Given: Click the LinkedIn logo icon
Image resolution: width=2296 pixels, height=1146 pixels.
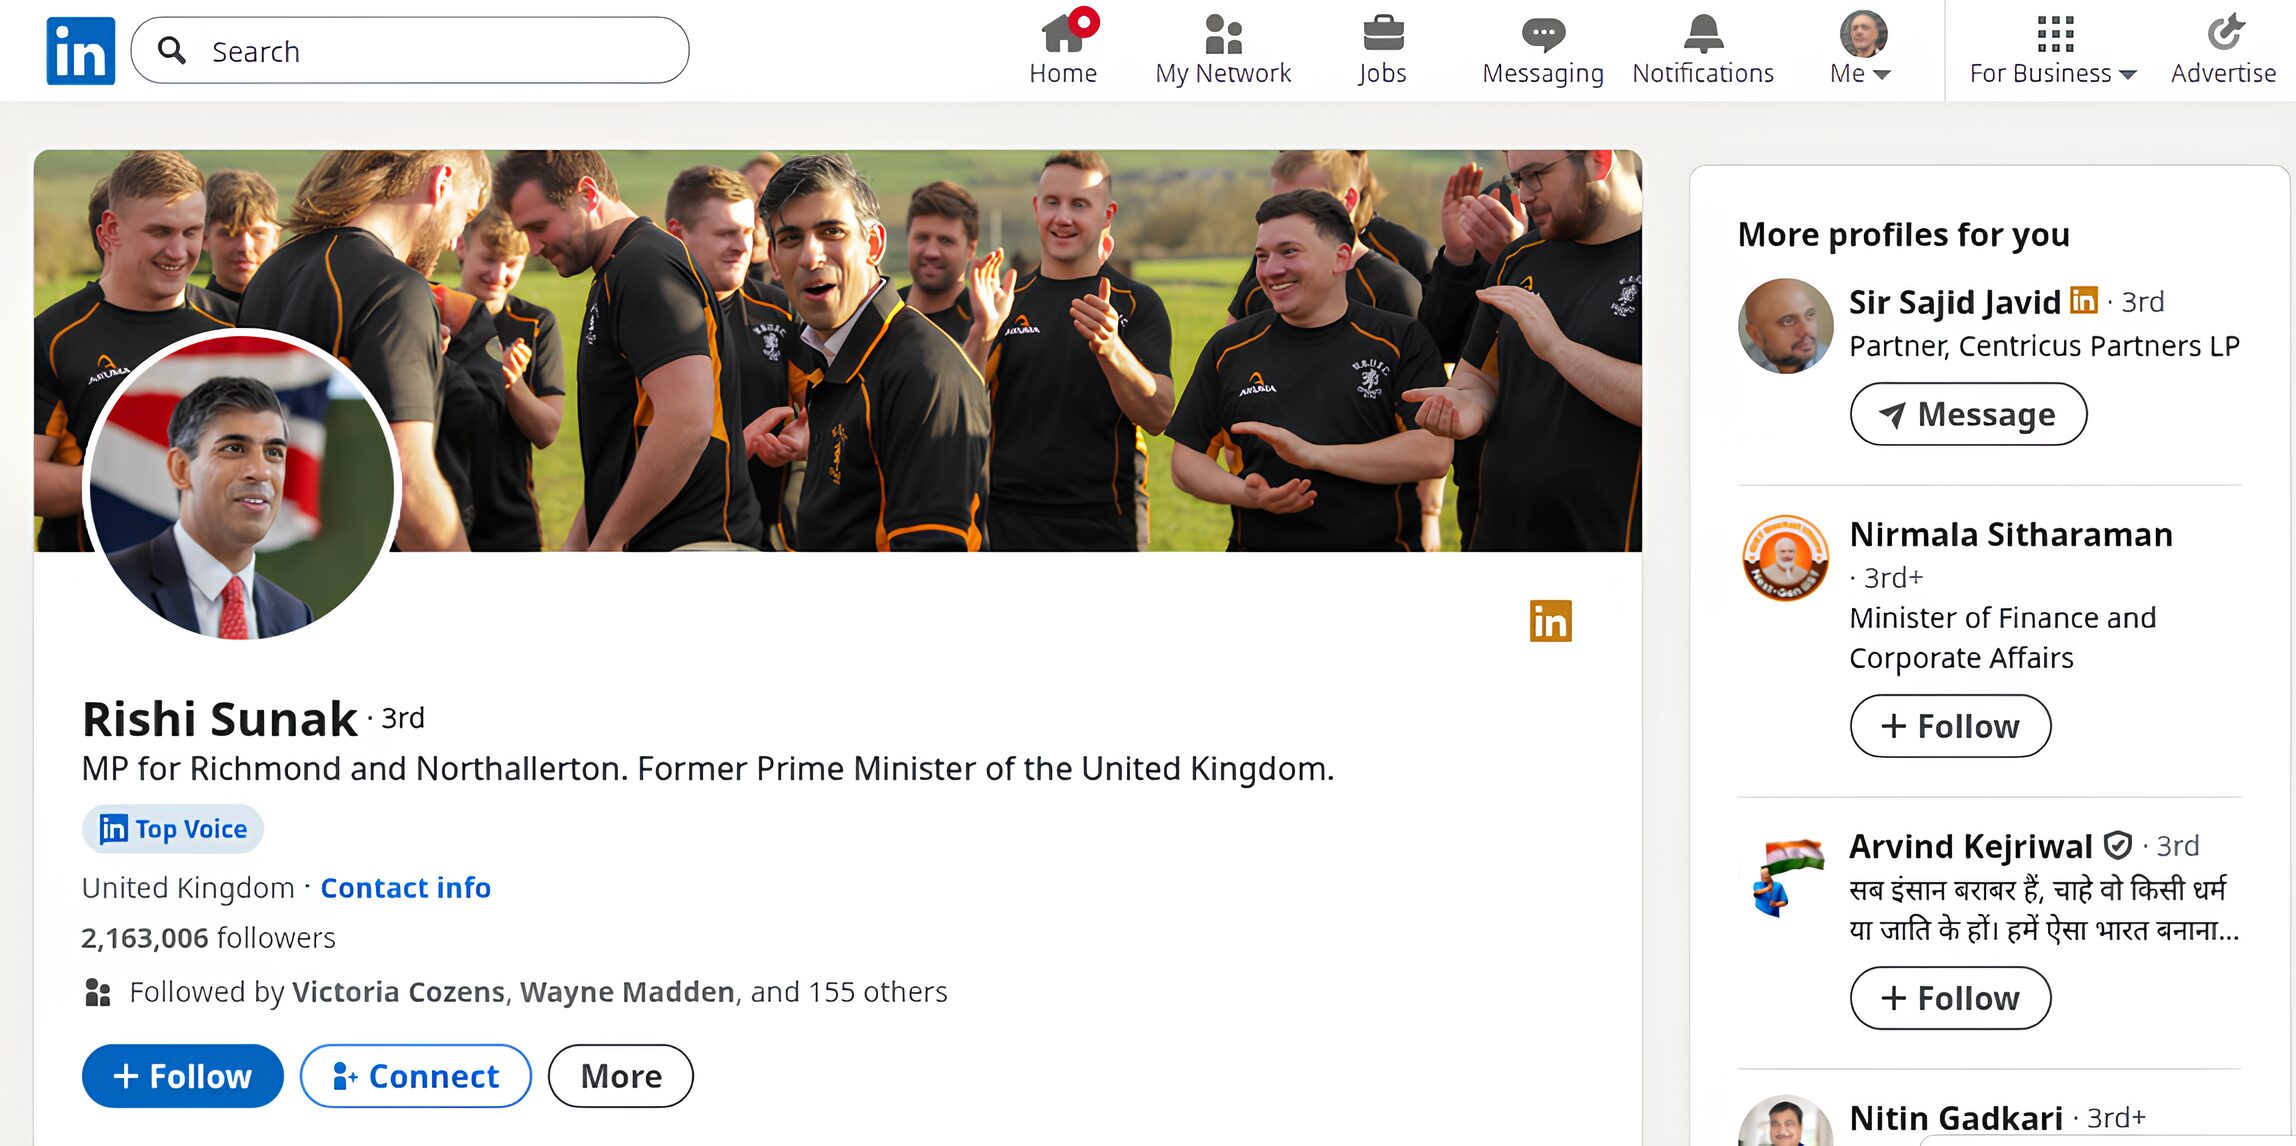Looking at the screenshot, I should point(80,51).
